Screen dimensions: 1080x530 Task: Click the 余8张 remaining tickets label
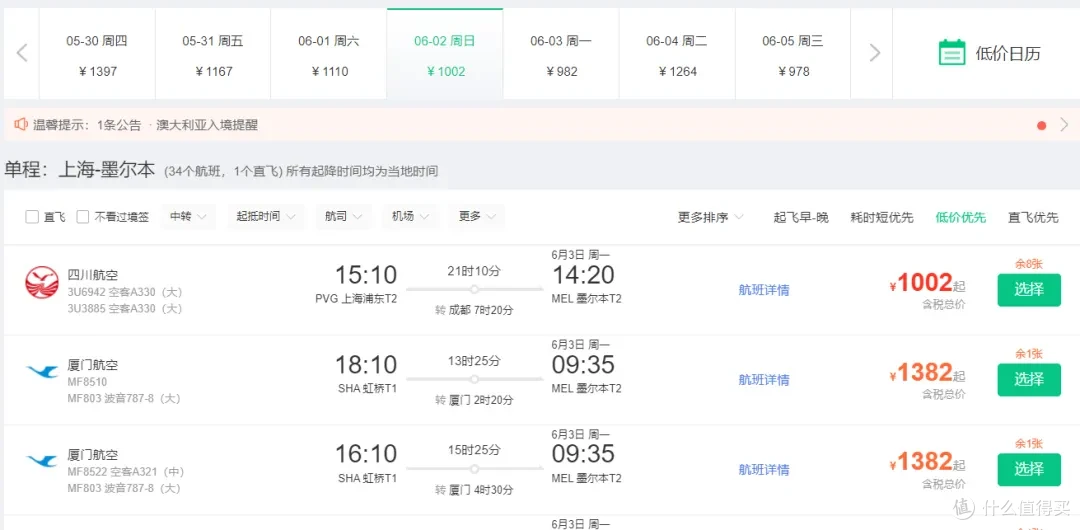pyautogui.click(x=1029, y=263)
